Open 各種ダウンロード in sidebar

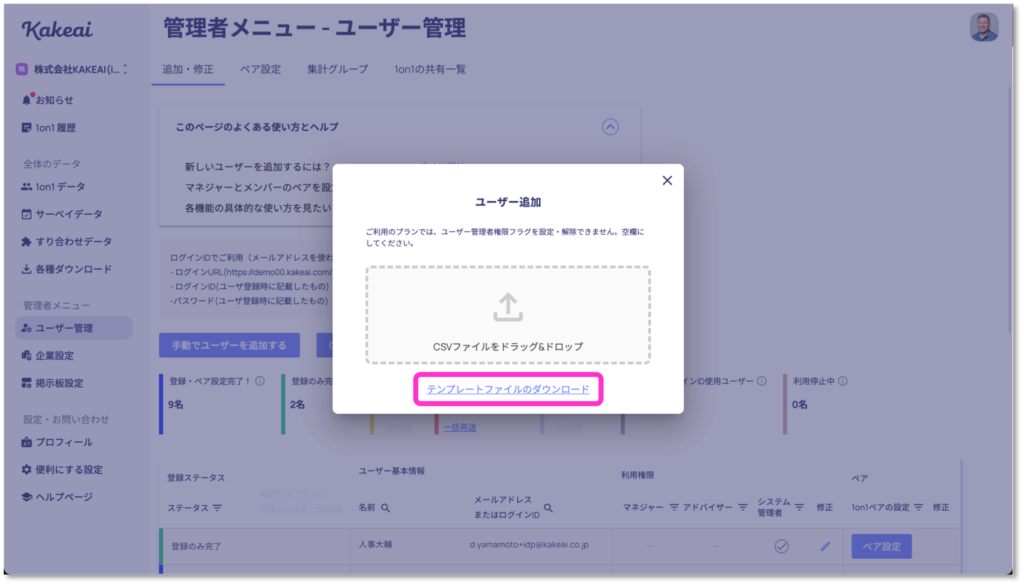click(67, 269)
